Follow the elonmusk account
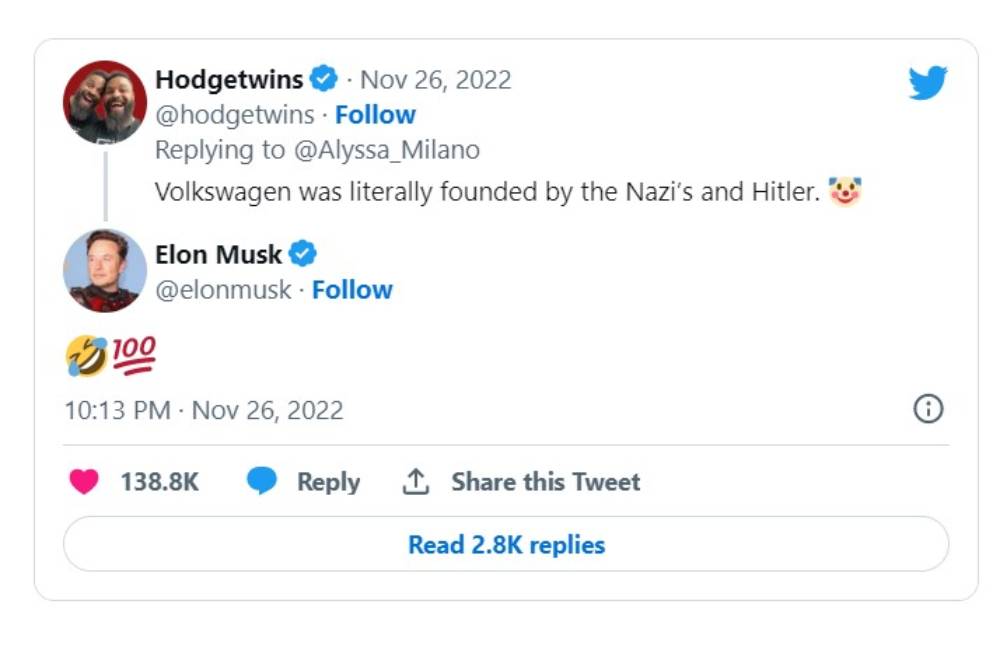Image resolution: width=1000 pixels, height=667 pixels. [352, 290]
